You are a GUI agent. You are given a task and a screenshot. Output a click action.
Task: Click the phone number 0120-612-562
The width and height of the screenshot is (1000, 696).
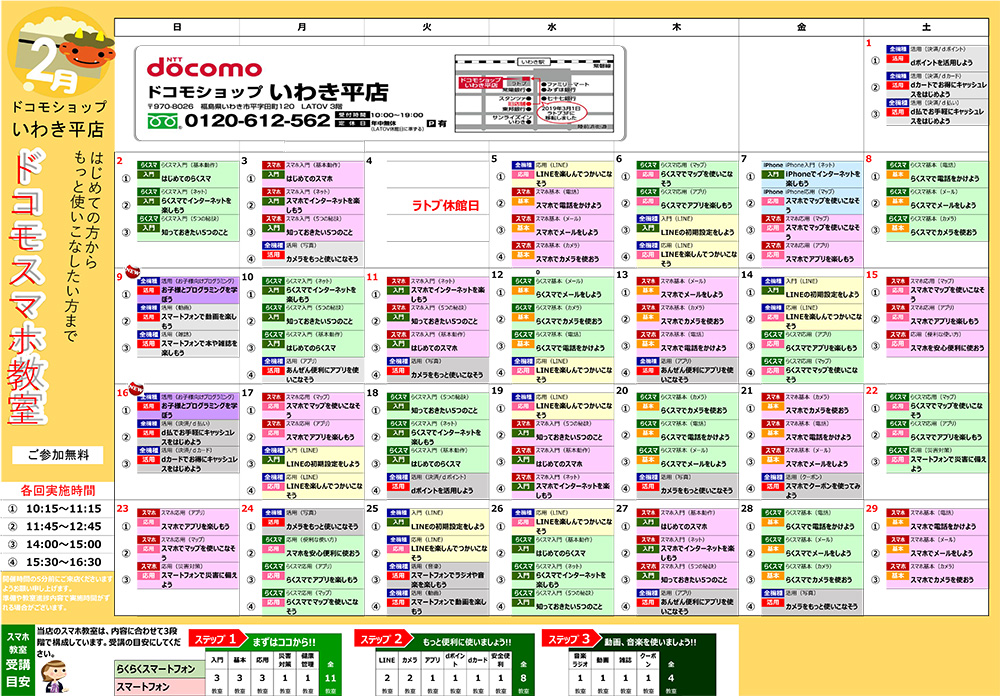[257, 120]
